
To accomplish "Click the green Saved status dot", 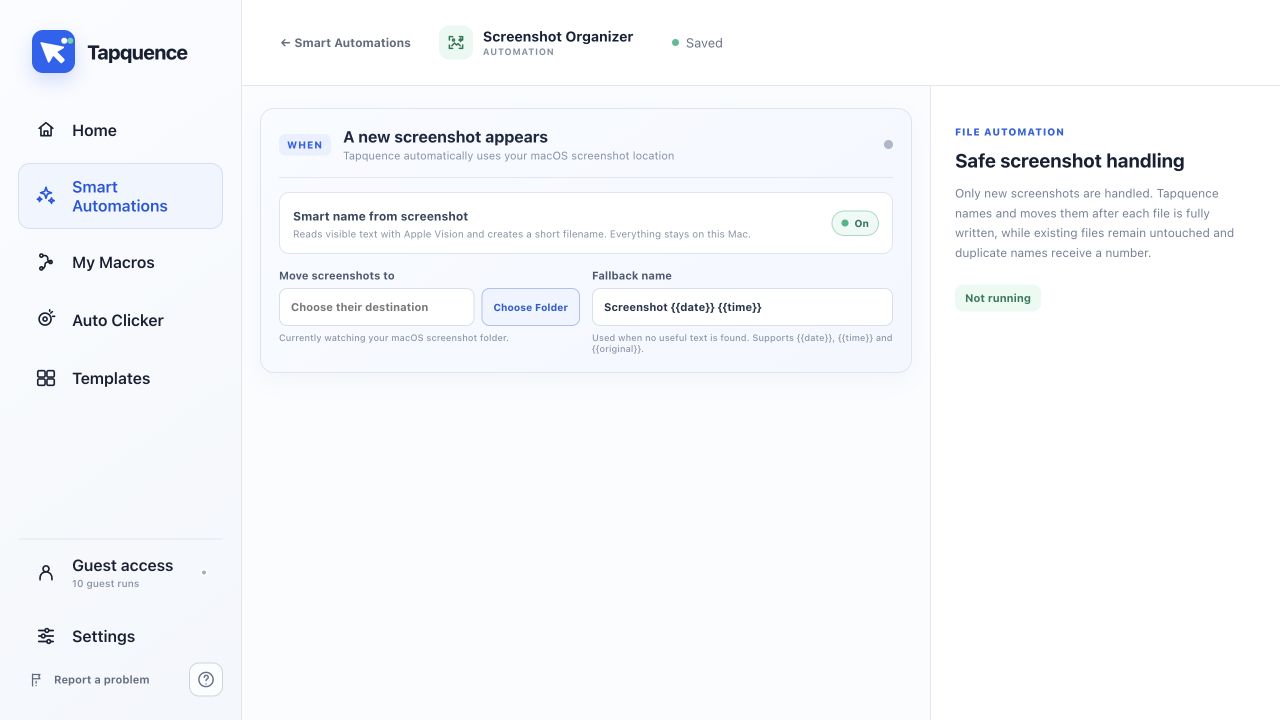I will click(x=675, y=43).
